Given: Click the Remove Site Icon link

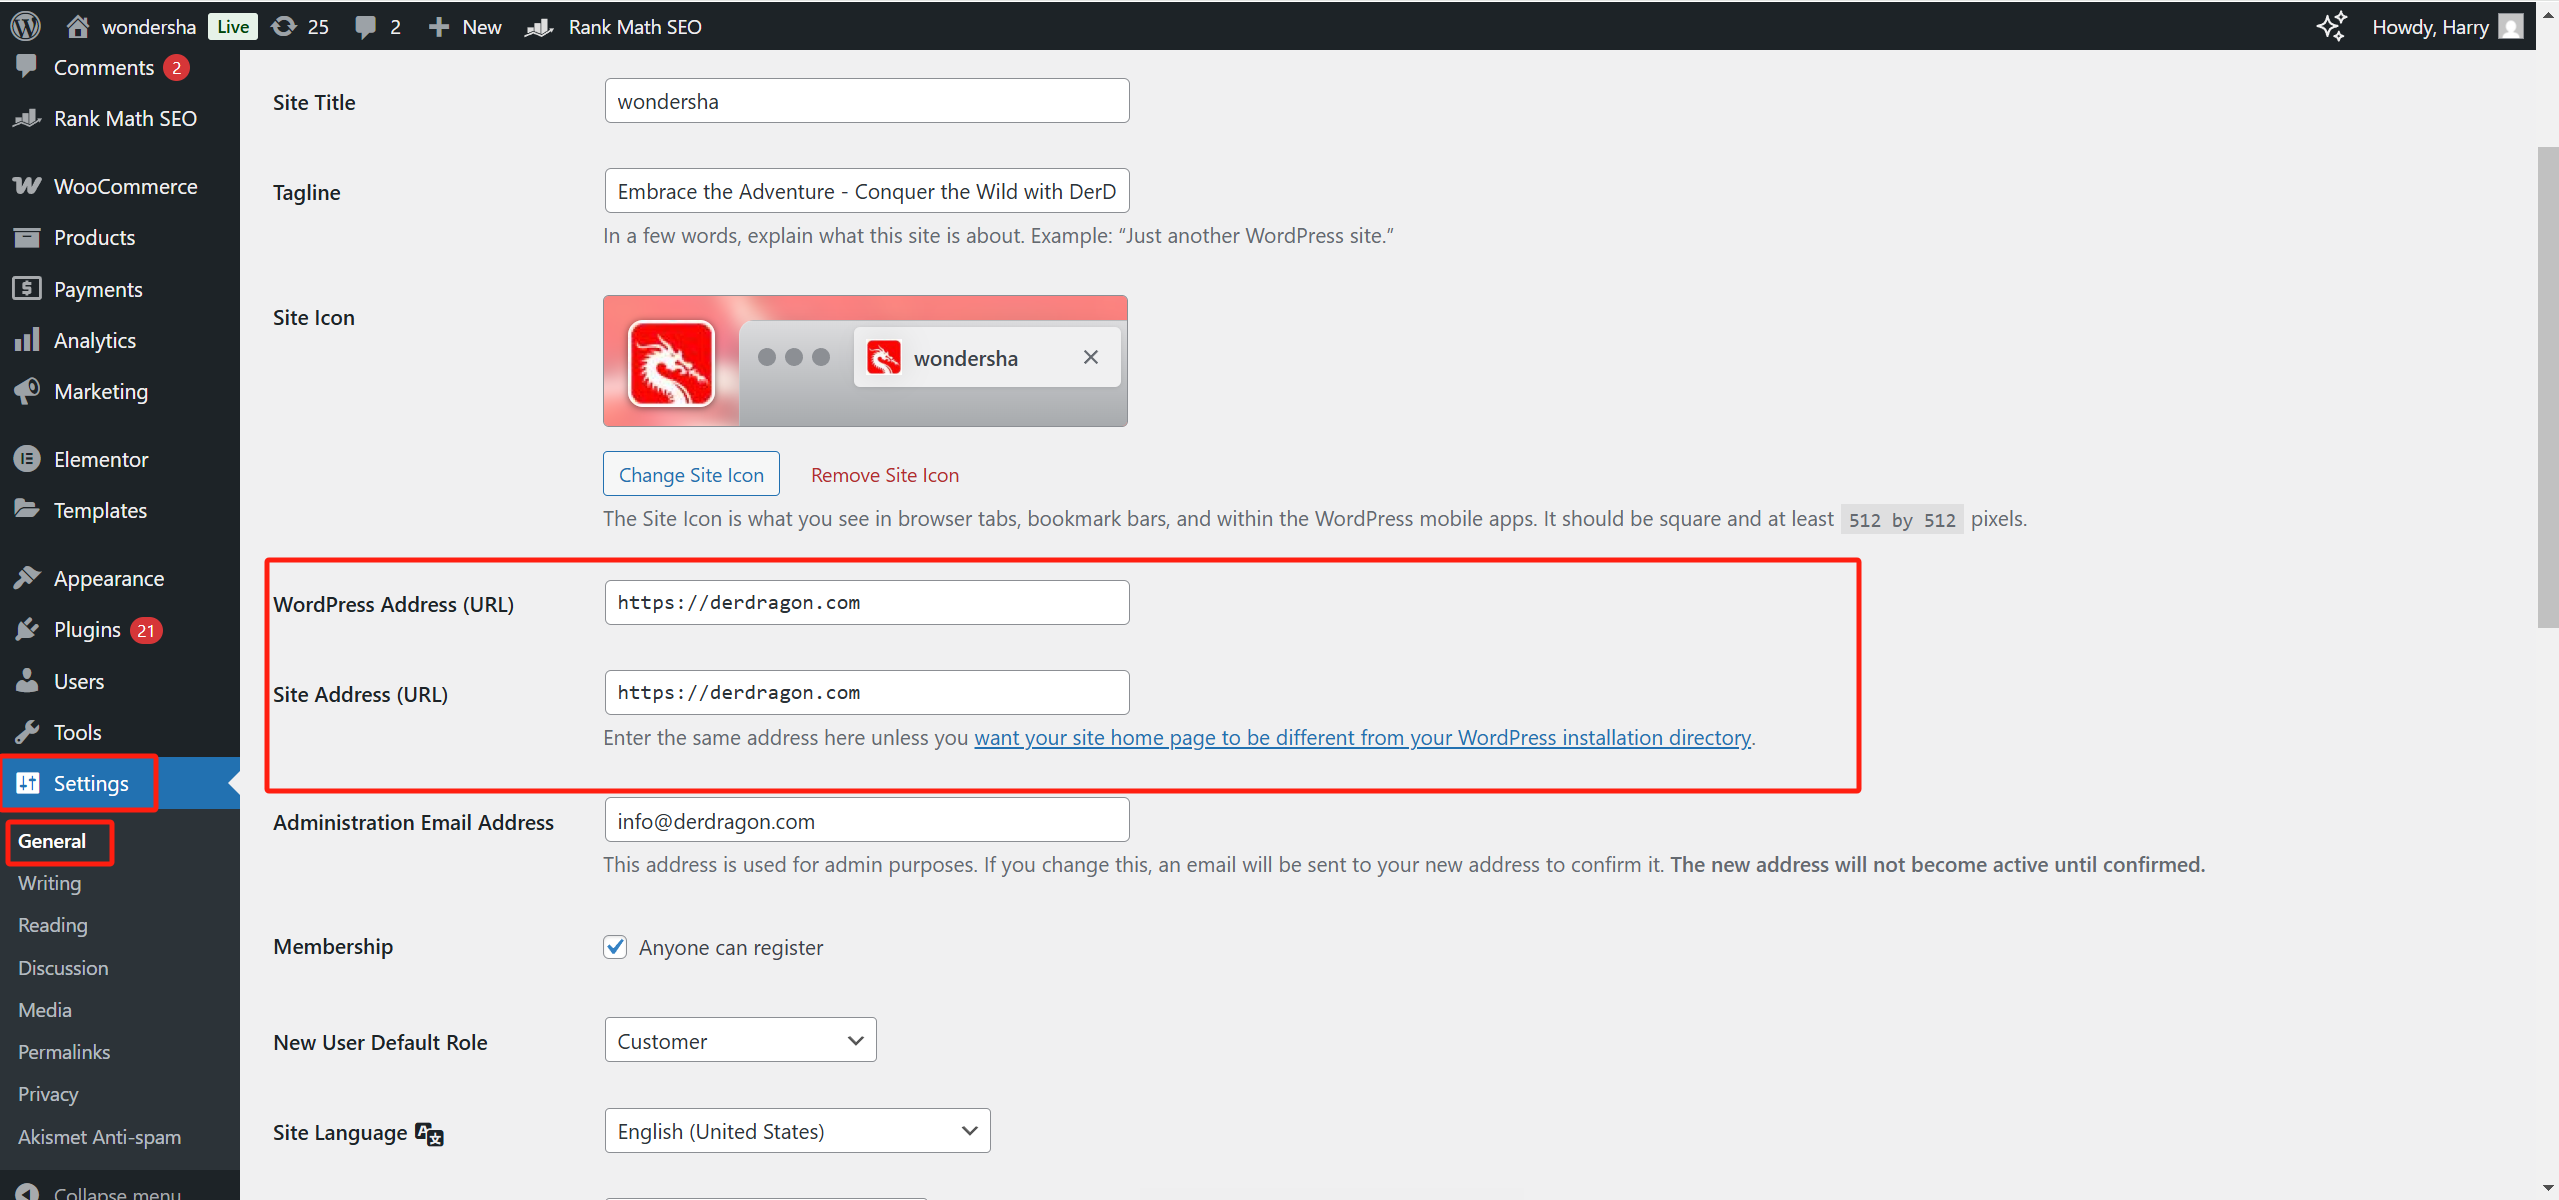Looking at the screenshot, I should pos(884,475).
